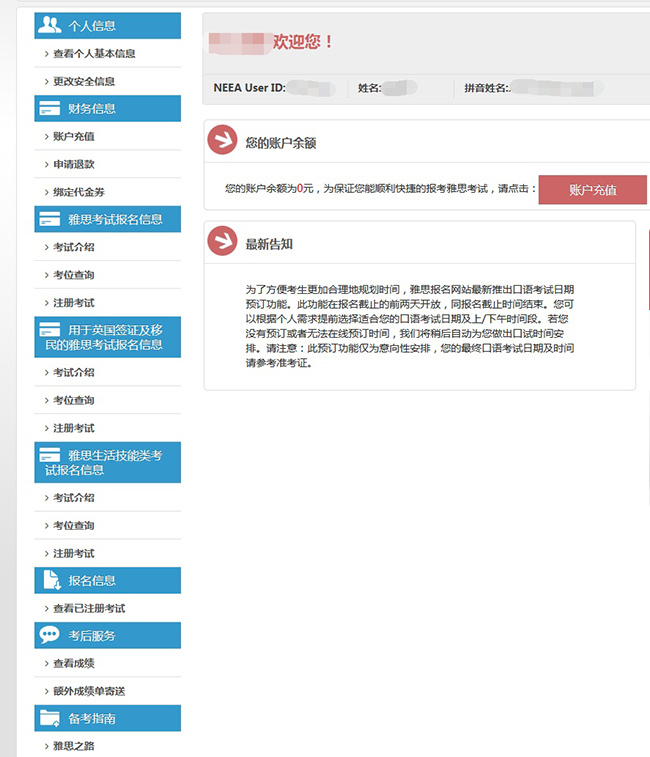Select 额外成绩单寄送 in the sidebar
Screen dimensions: 650x757
point(89,691)
